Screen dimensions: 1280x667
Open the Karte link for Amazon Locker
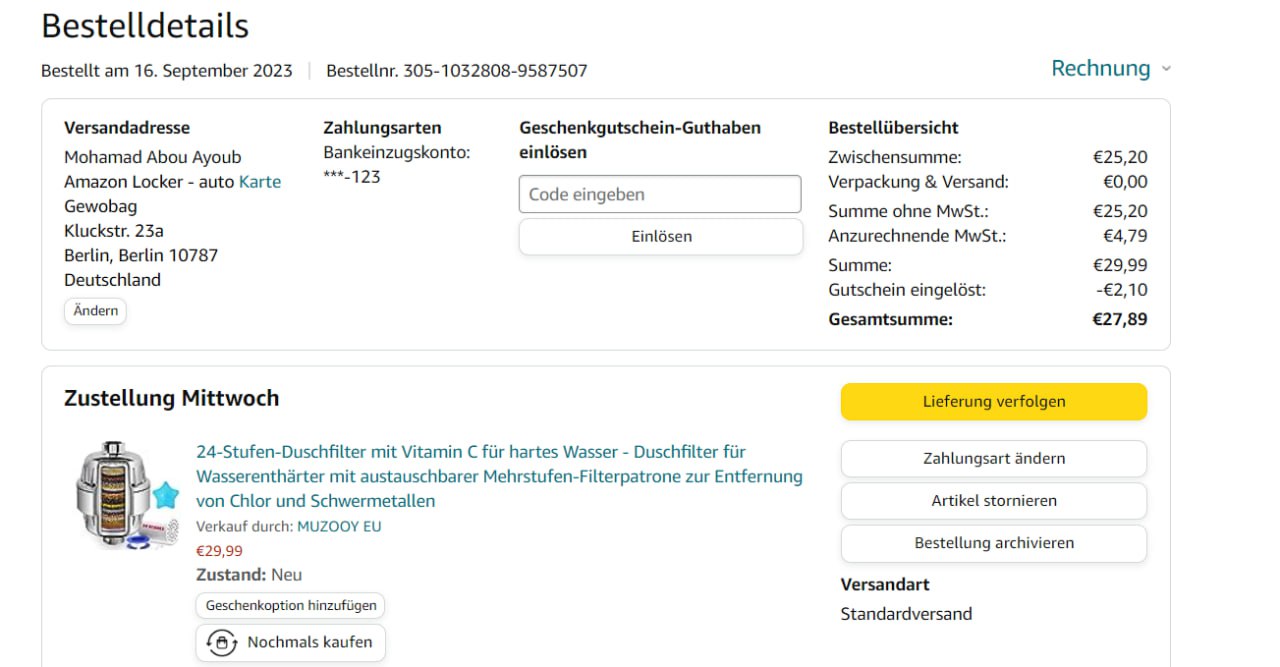260,182
